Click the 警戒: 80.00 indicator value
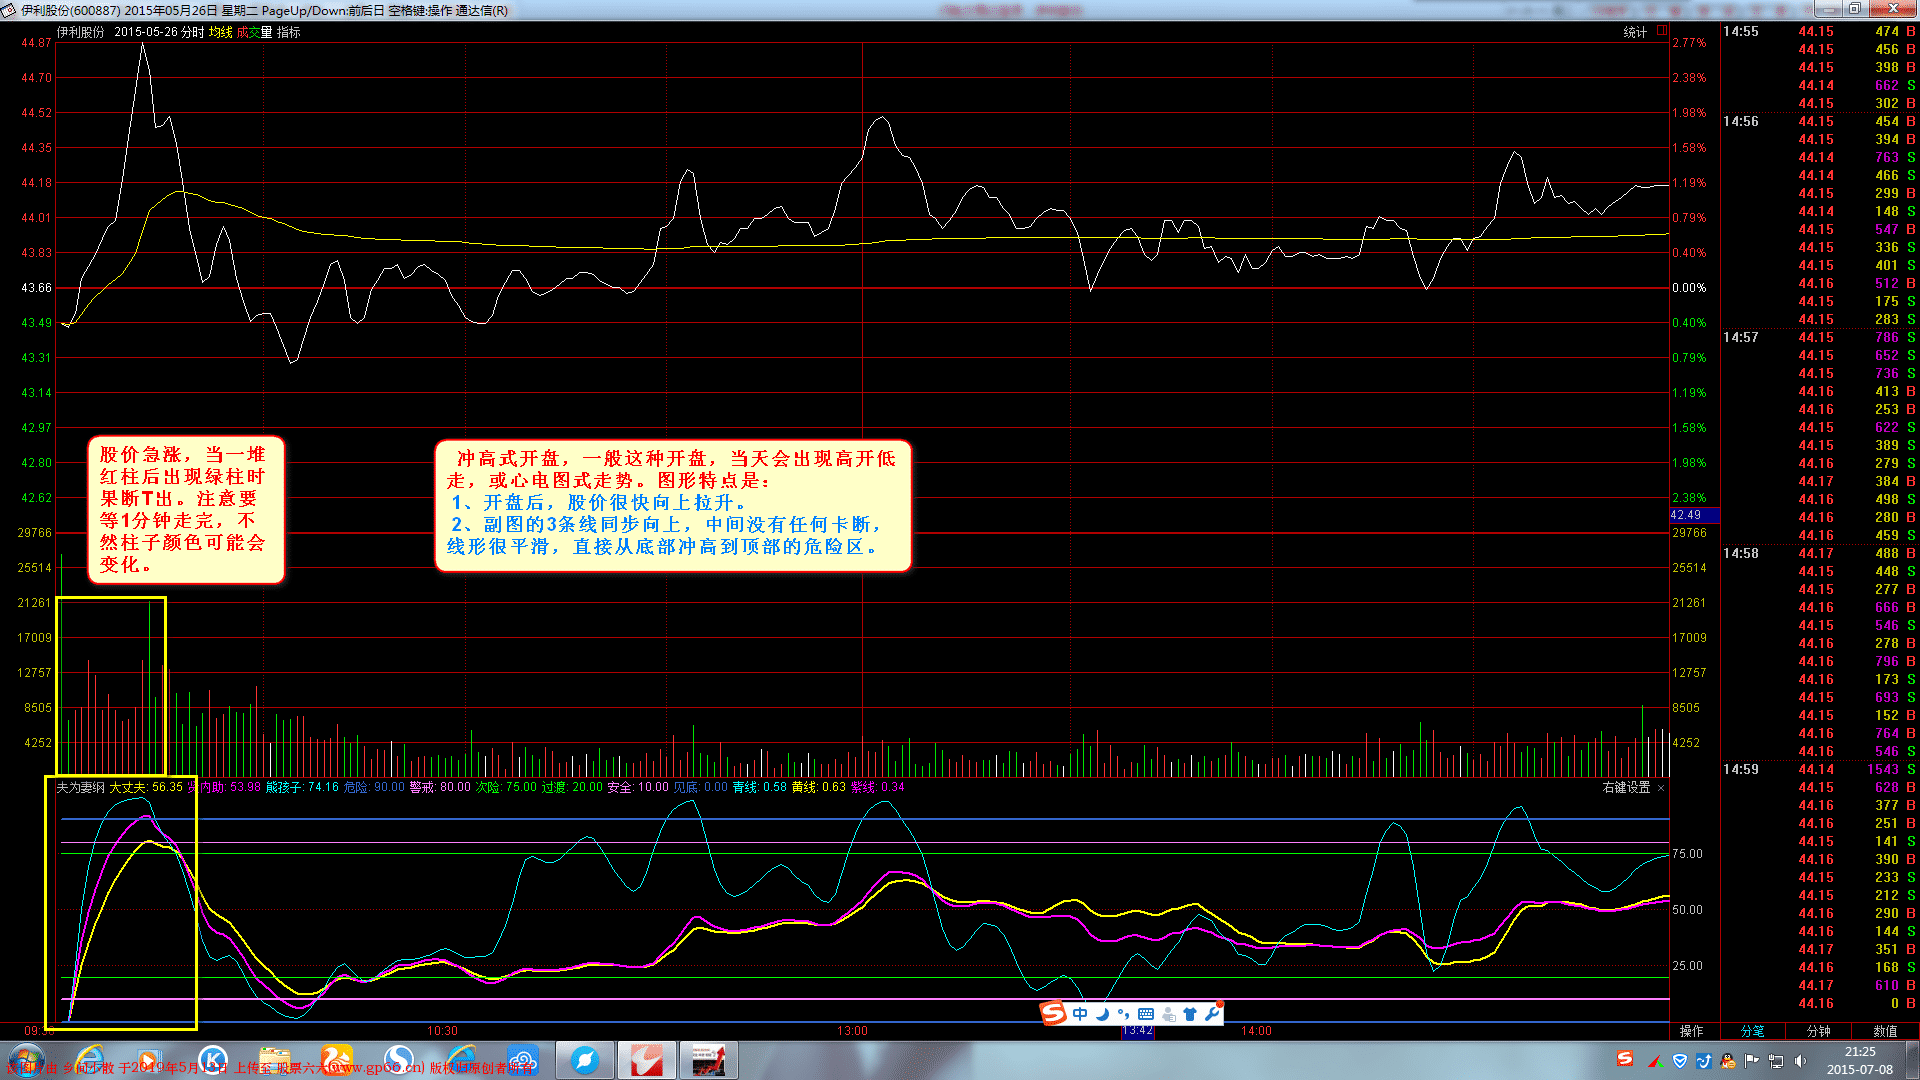Image resolution: width=1920 pixels, height=1080 pixels. coord(440,788)
